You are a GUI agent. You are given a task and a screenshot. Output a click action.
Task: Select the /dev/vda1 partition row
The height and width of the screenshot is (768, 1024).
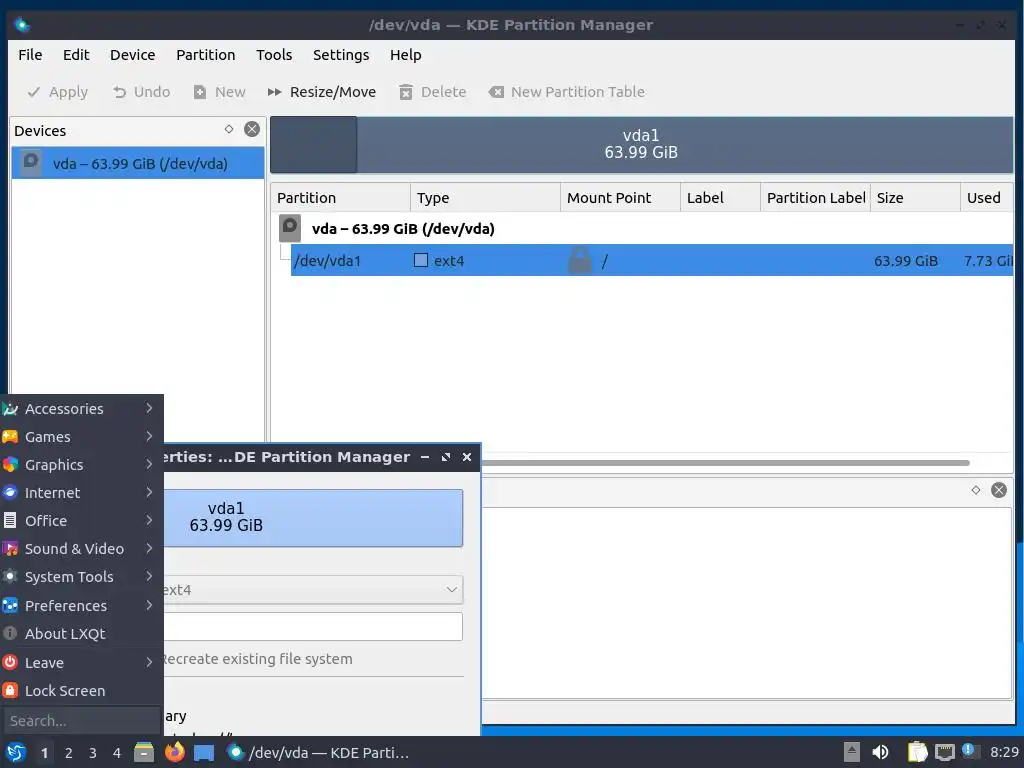[652, 261]
